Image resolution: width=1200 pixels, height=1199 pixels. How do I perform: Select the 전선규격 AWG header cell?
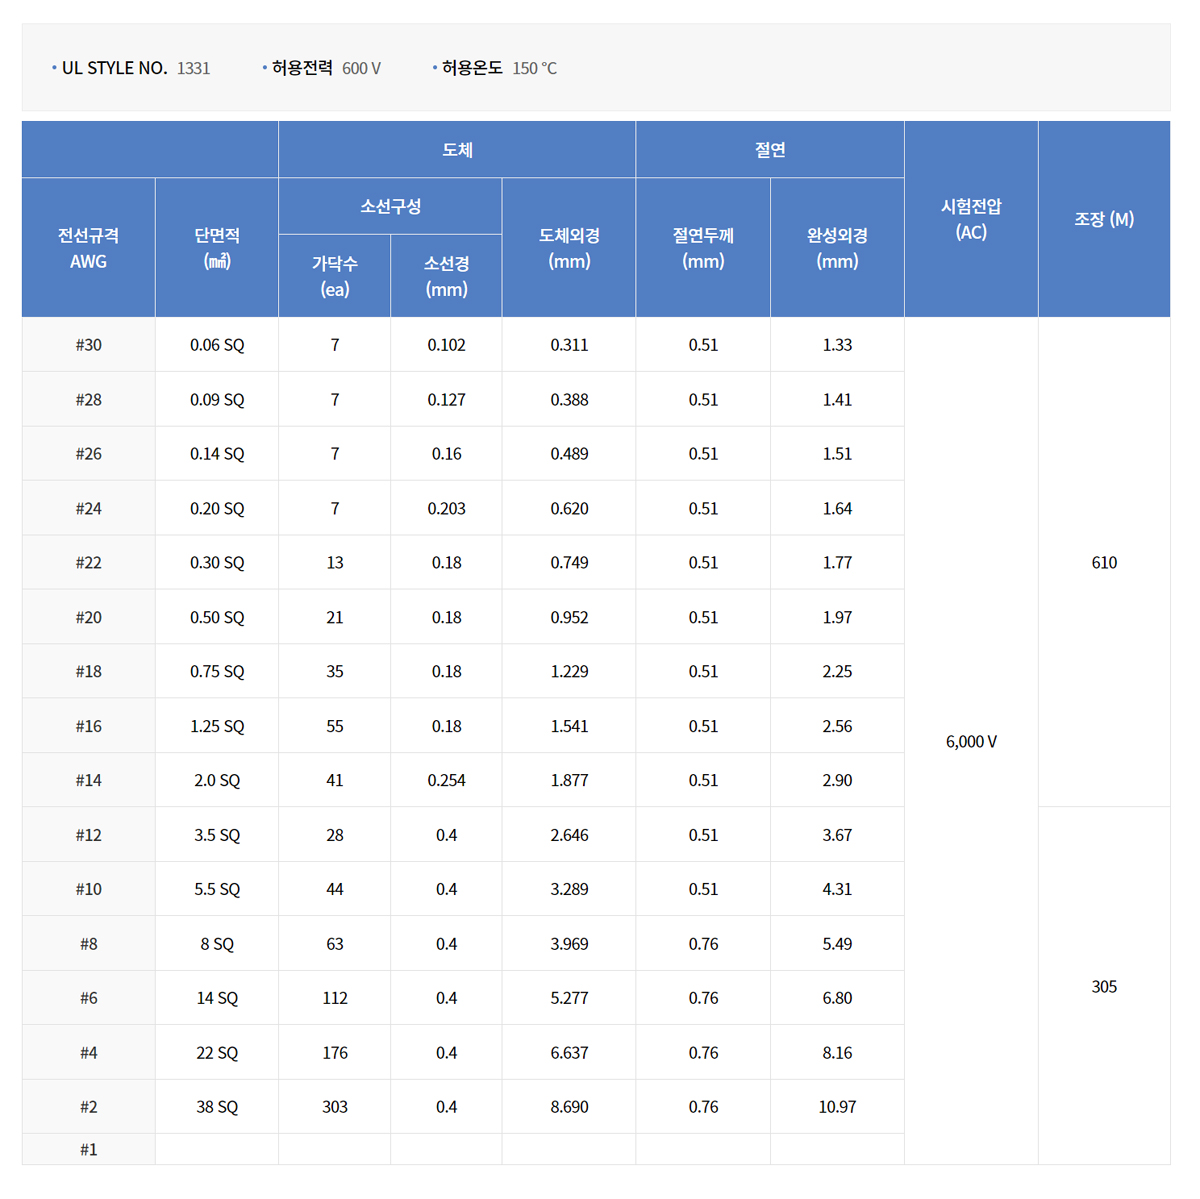88,248
